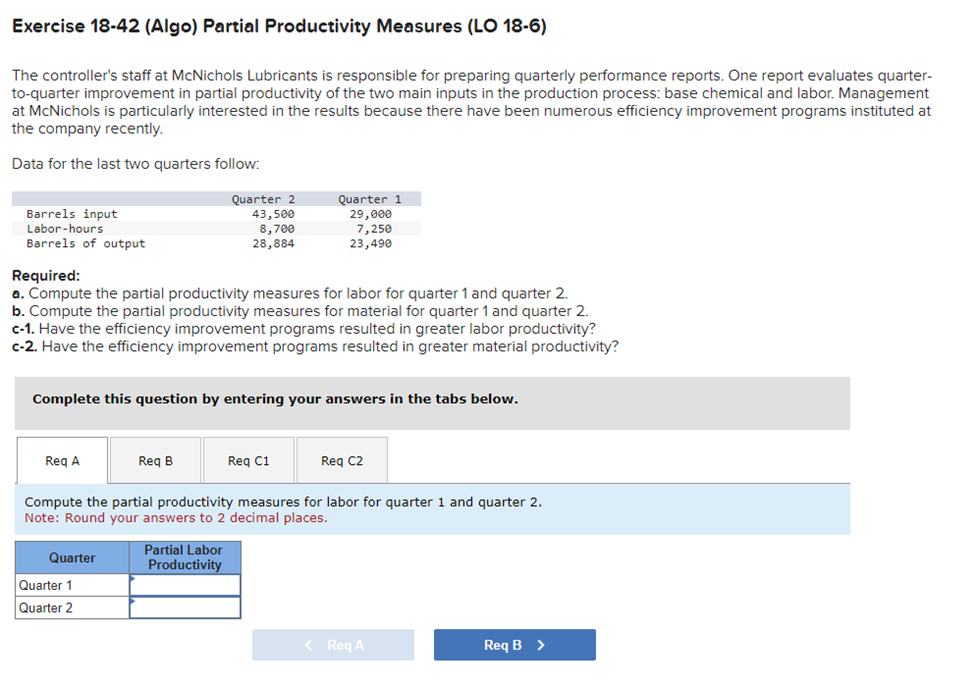Click the Barrels input row label
The width and height of the screenshot is (975, 689).
tap(72, 214)
